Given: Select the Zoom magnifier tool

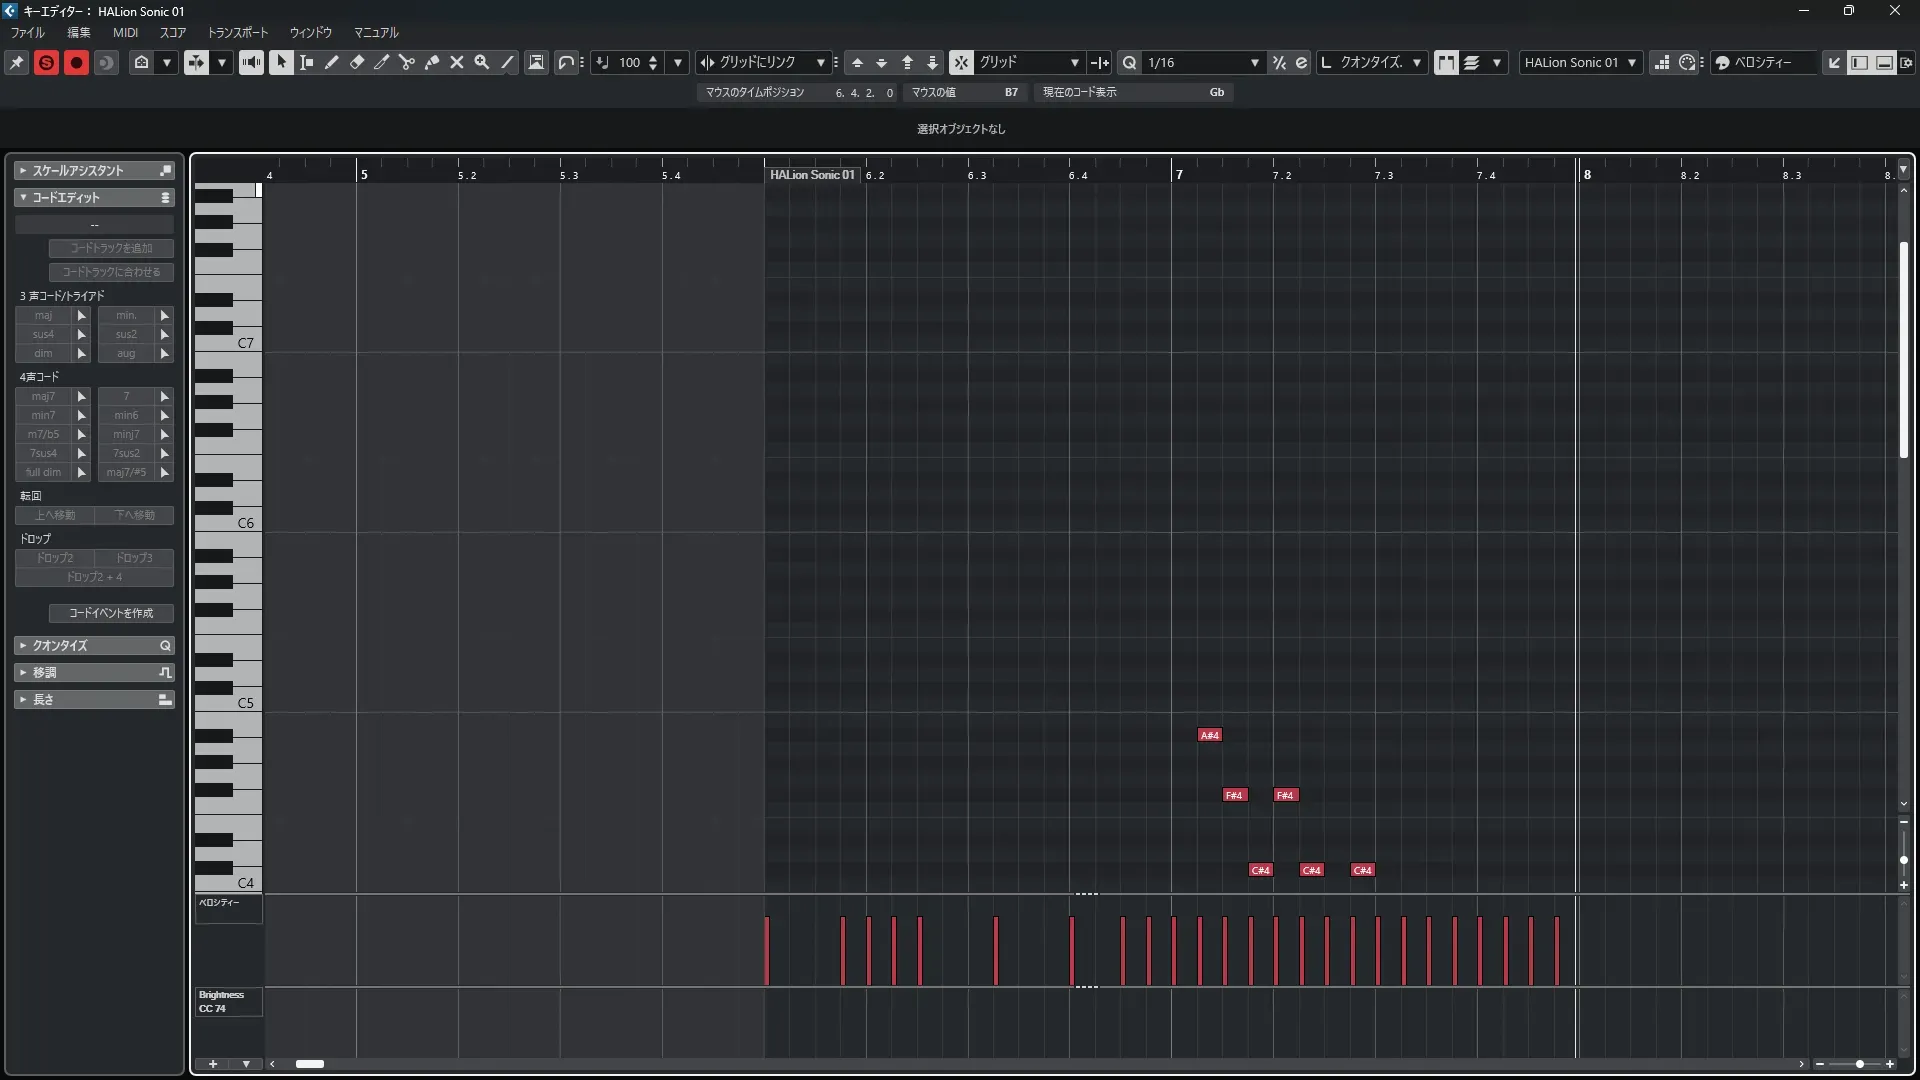Looking at the screenshot, I should (482, 62).
